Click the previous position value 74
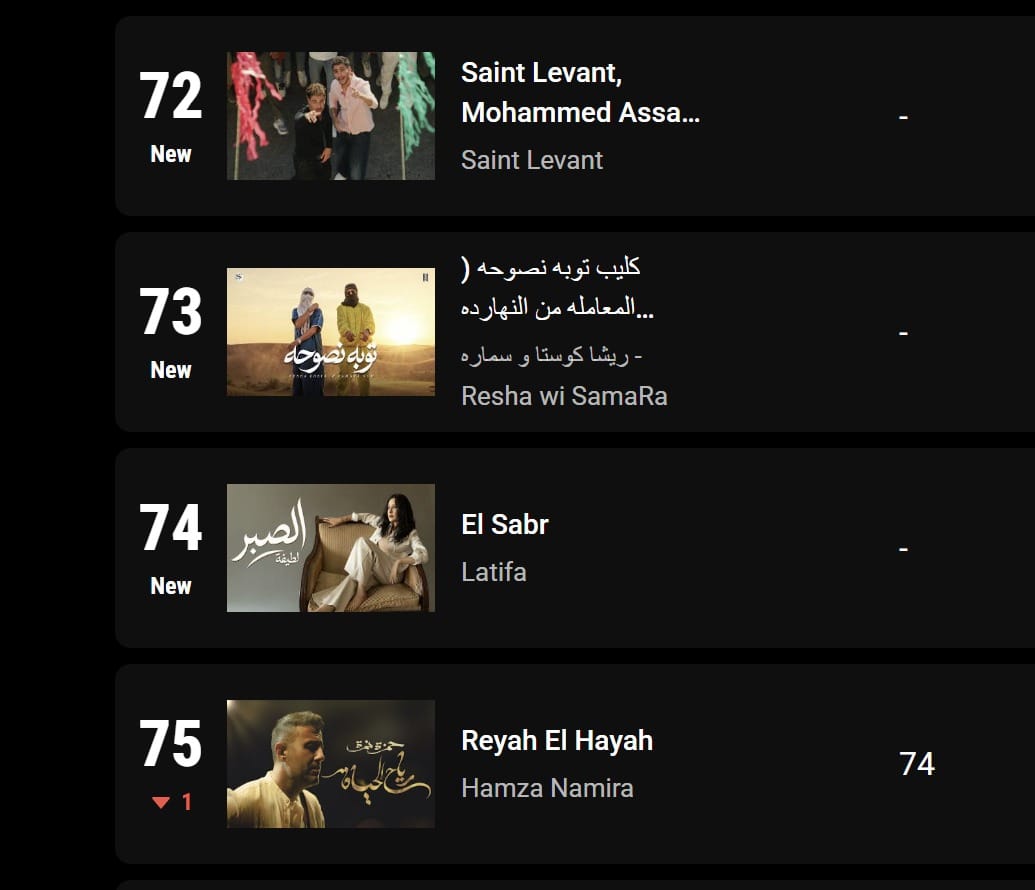 (x=917, y=764)
